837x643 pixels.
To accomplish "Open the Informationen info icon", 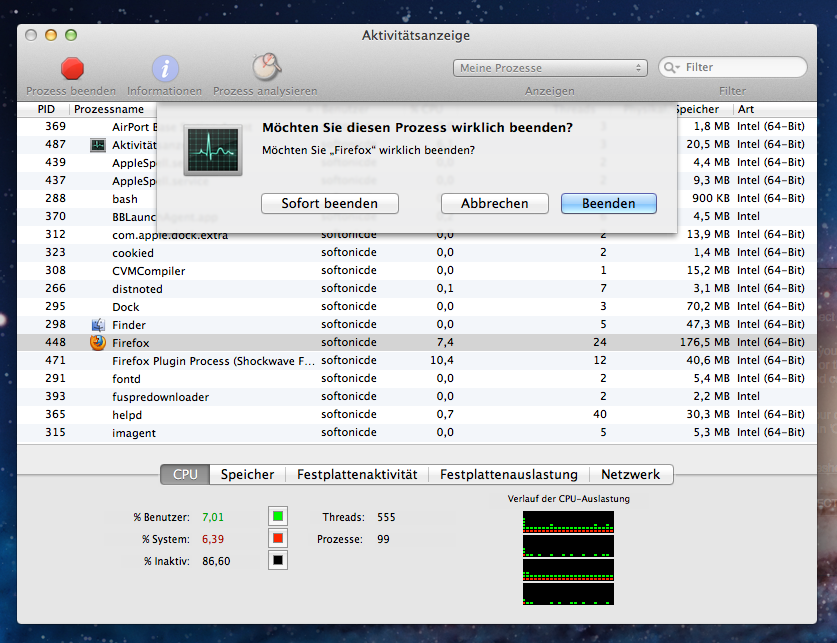I will (x=165, y=69).
